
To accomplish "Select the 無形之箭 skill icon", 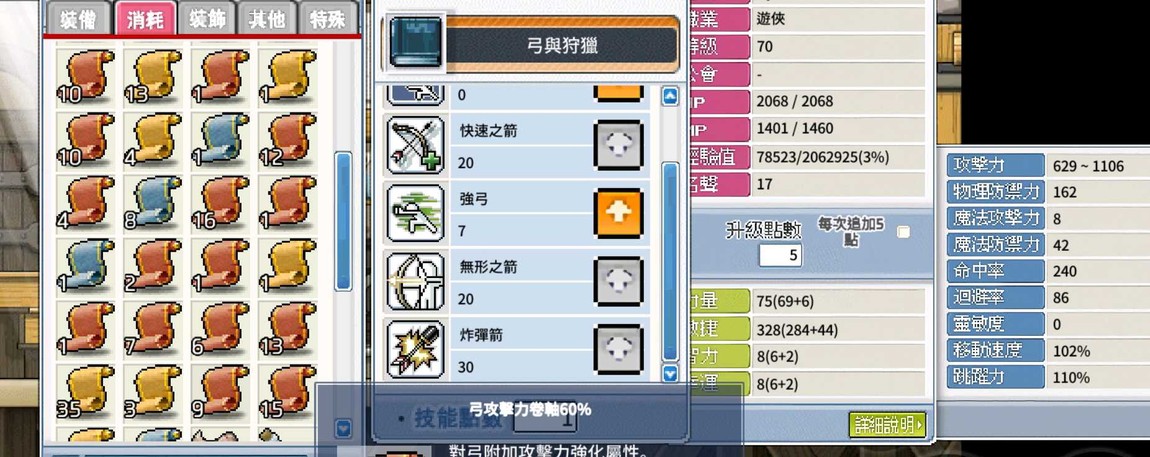I will tap(415, 281).
